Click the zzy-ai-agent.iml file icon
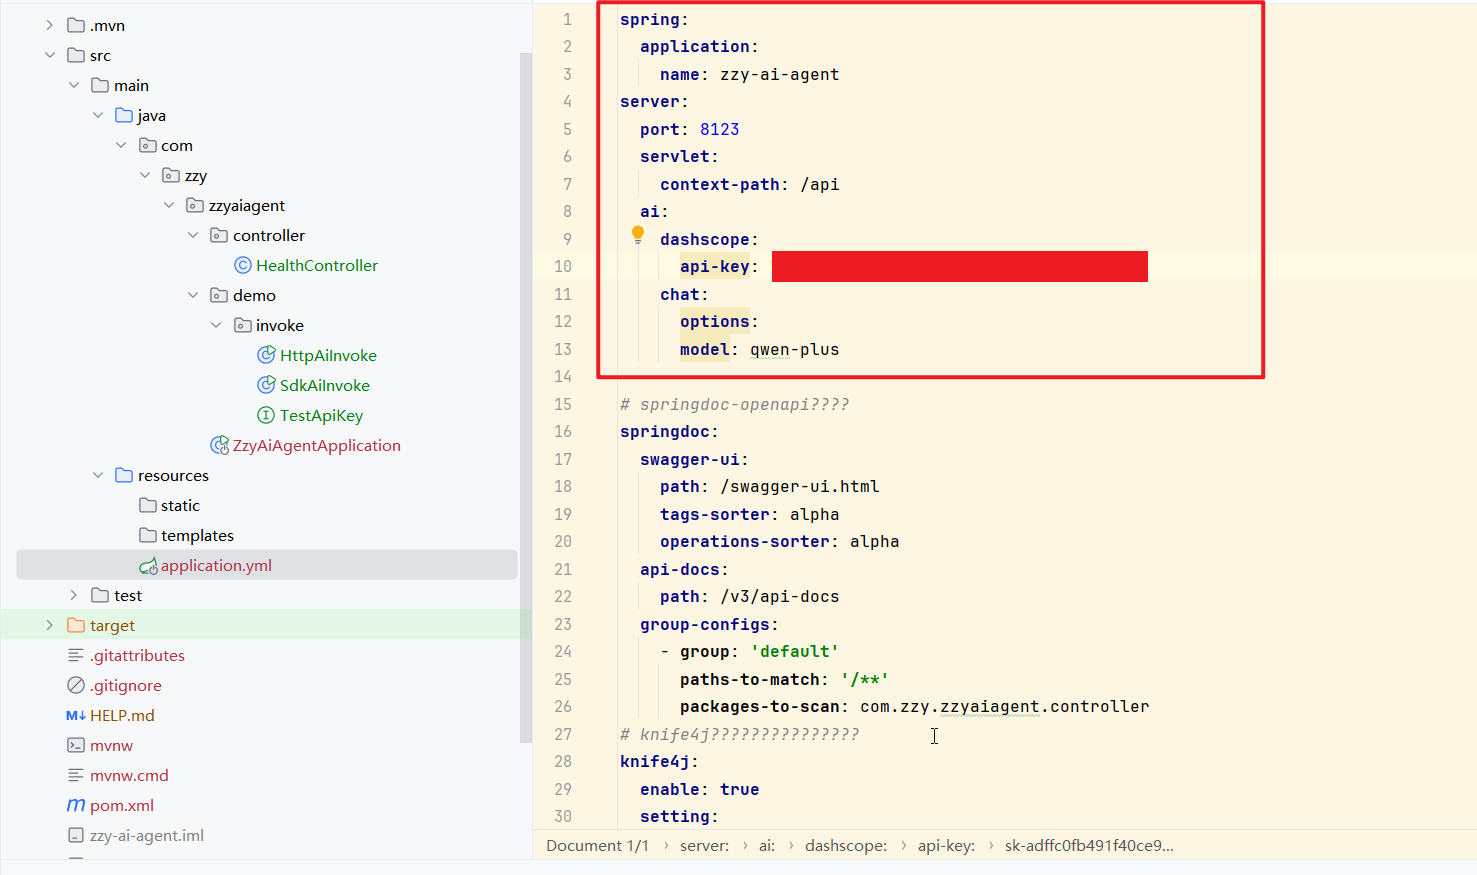Image resolution: width=1477 pixels, height=875 pixels. [x=76, y=835]
